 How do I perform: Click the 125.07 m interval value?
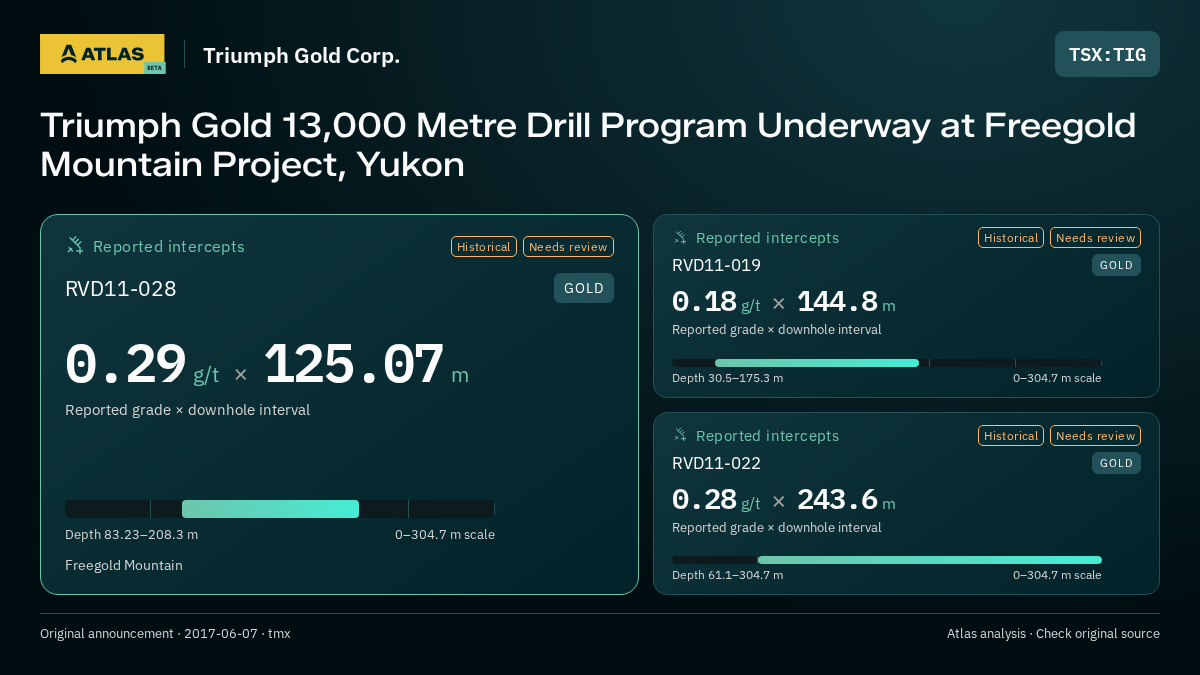(x=366, y=365)
